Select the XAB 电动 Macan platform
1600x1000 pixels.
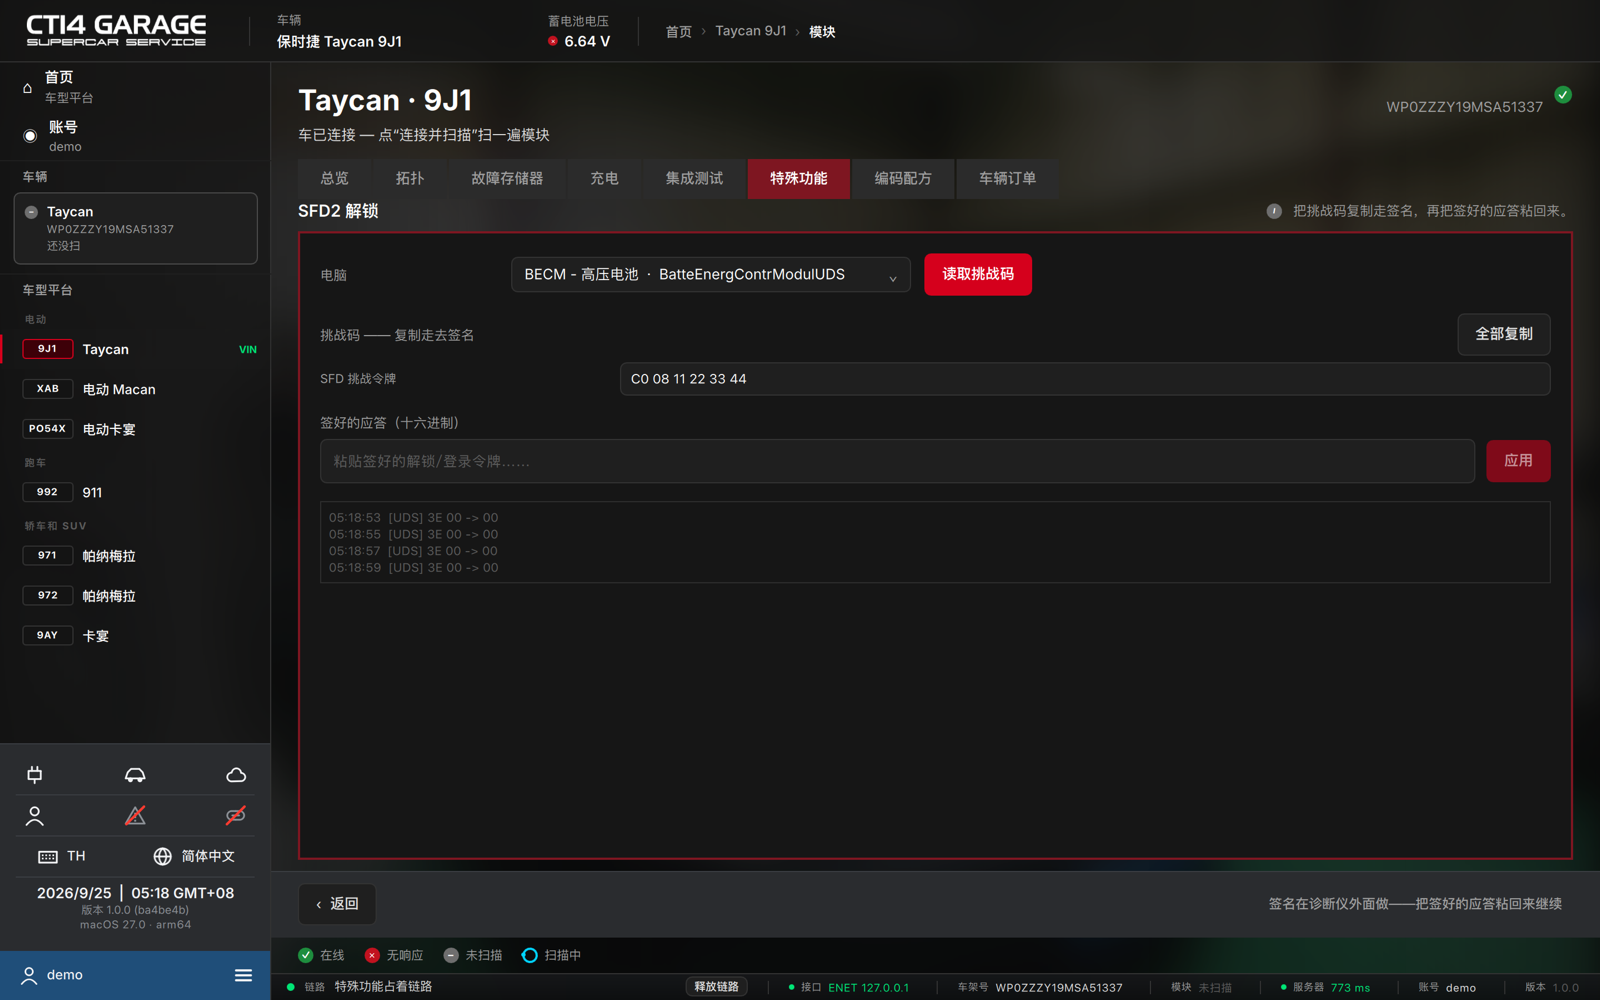pos(135,389)
